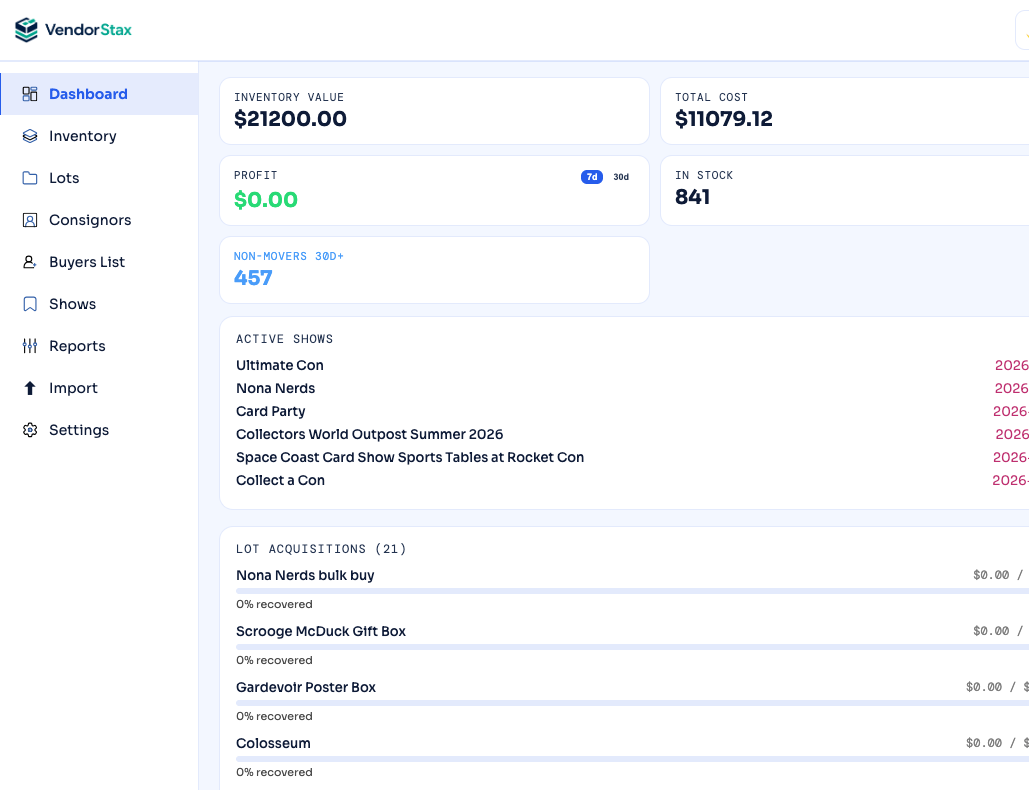Click the Settings gear icon
1029x790 pixels.
pyautogui.click(x=30, y=430)
